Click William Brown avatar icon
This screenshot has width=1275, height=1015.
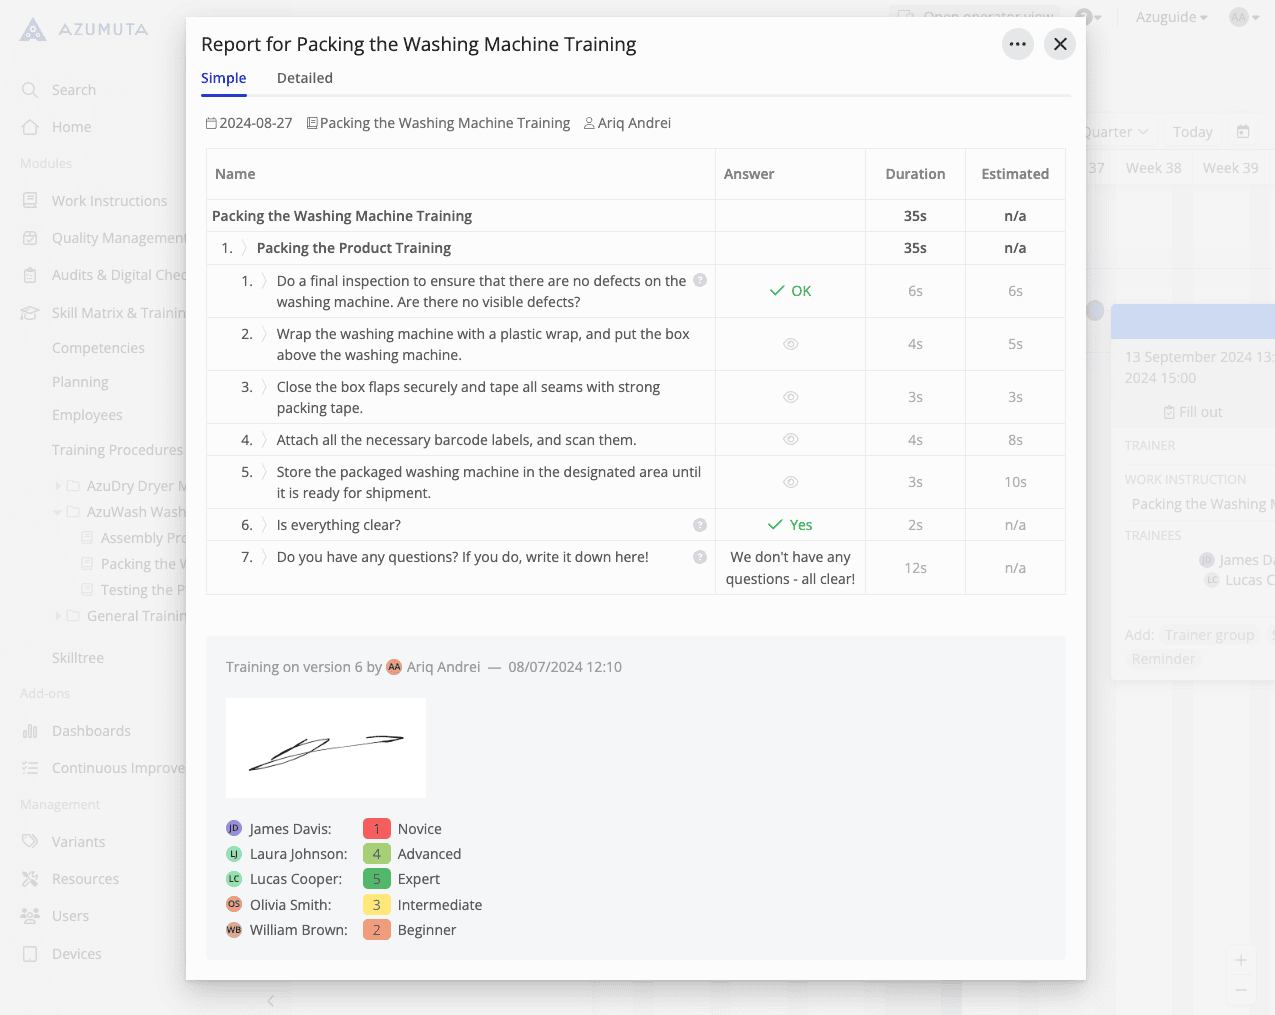click(234, 929)
